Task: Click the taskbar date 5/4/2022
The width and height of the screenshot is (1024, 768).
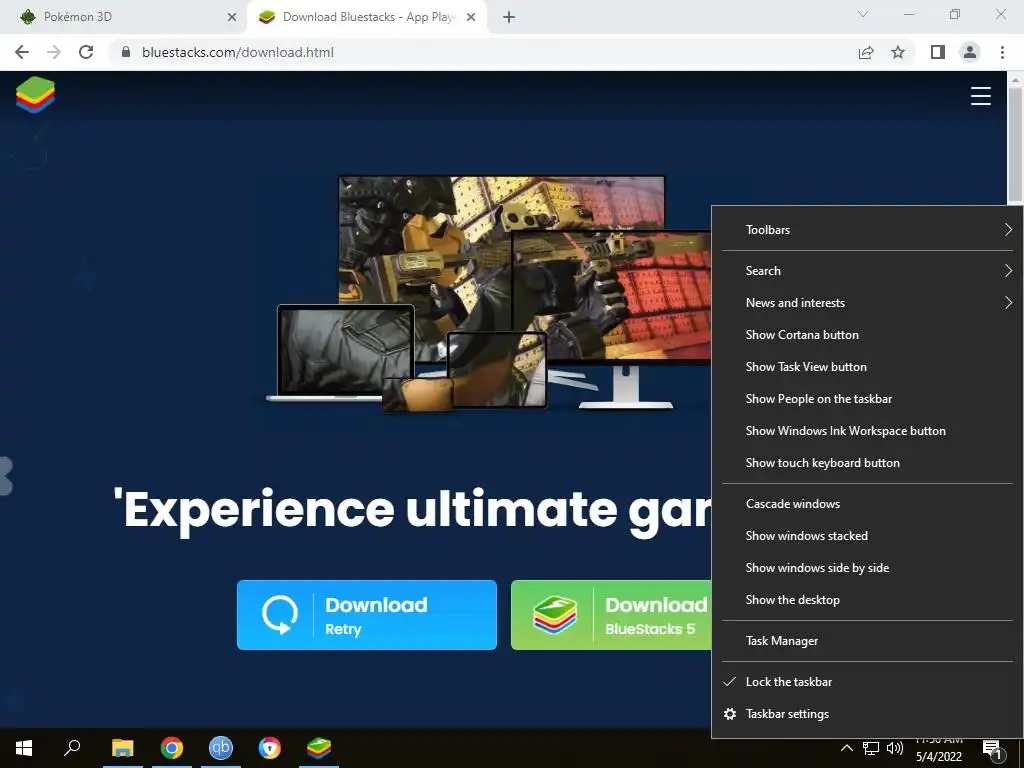Action: (x=938, y=756)
